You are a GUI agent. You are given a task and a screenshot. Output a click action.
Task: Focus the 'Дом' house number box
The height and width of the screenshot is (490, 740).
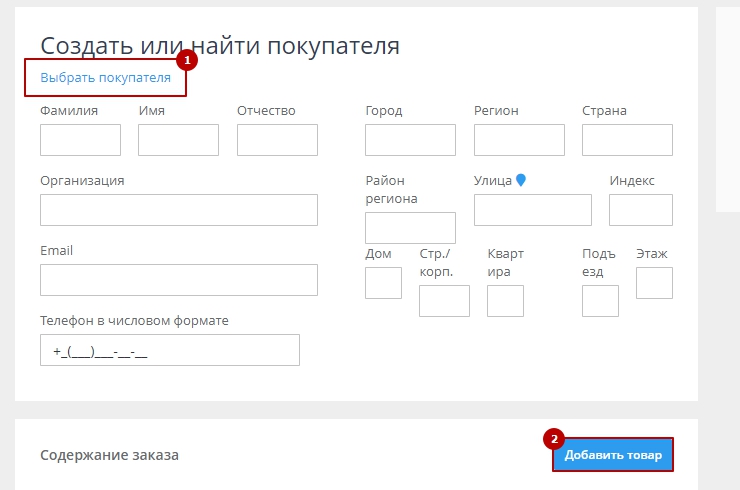click(x=383, y=283)
